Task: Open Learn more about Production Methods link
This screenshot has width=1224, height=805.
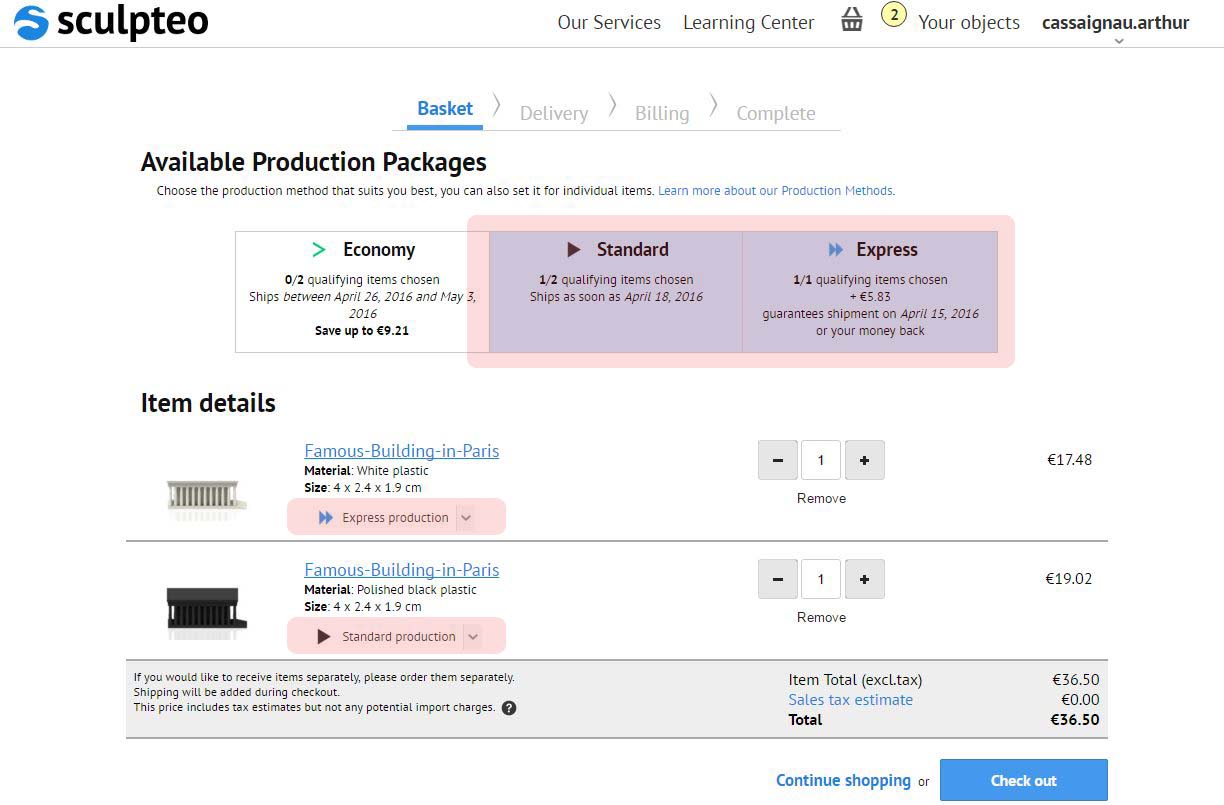Action: [776, 191]
